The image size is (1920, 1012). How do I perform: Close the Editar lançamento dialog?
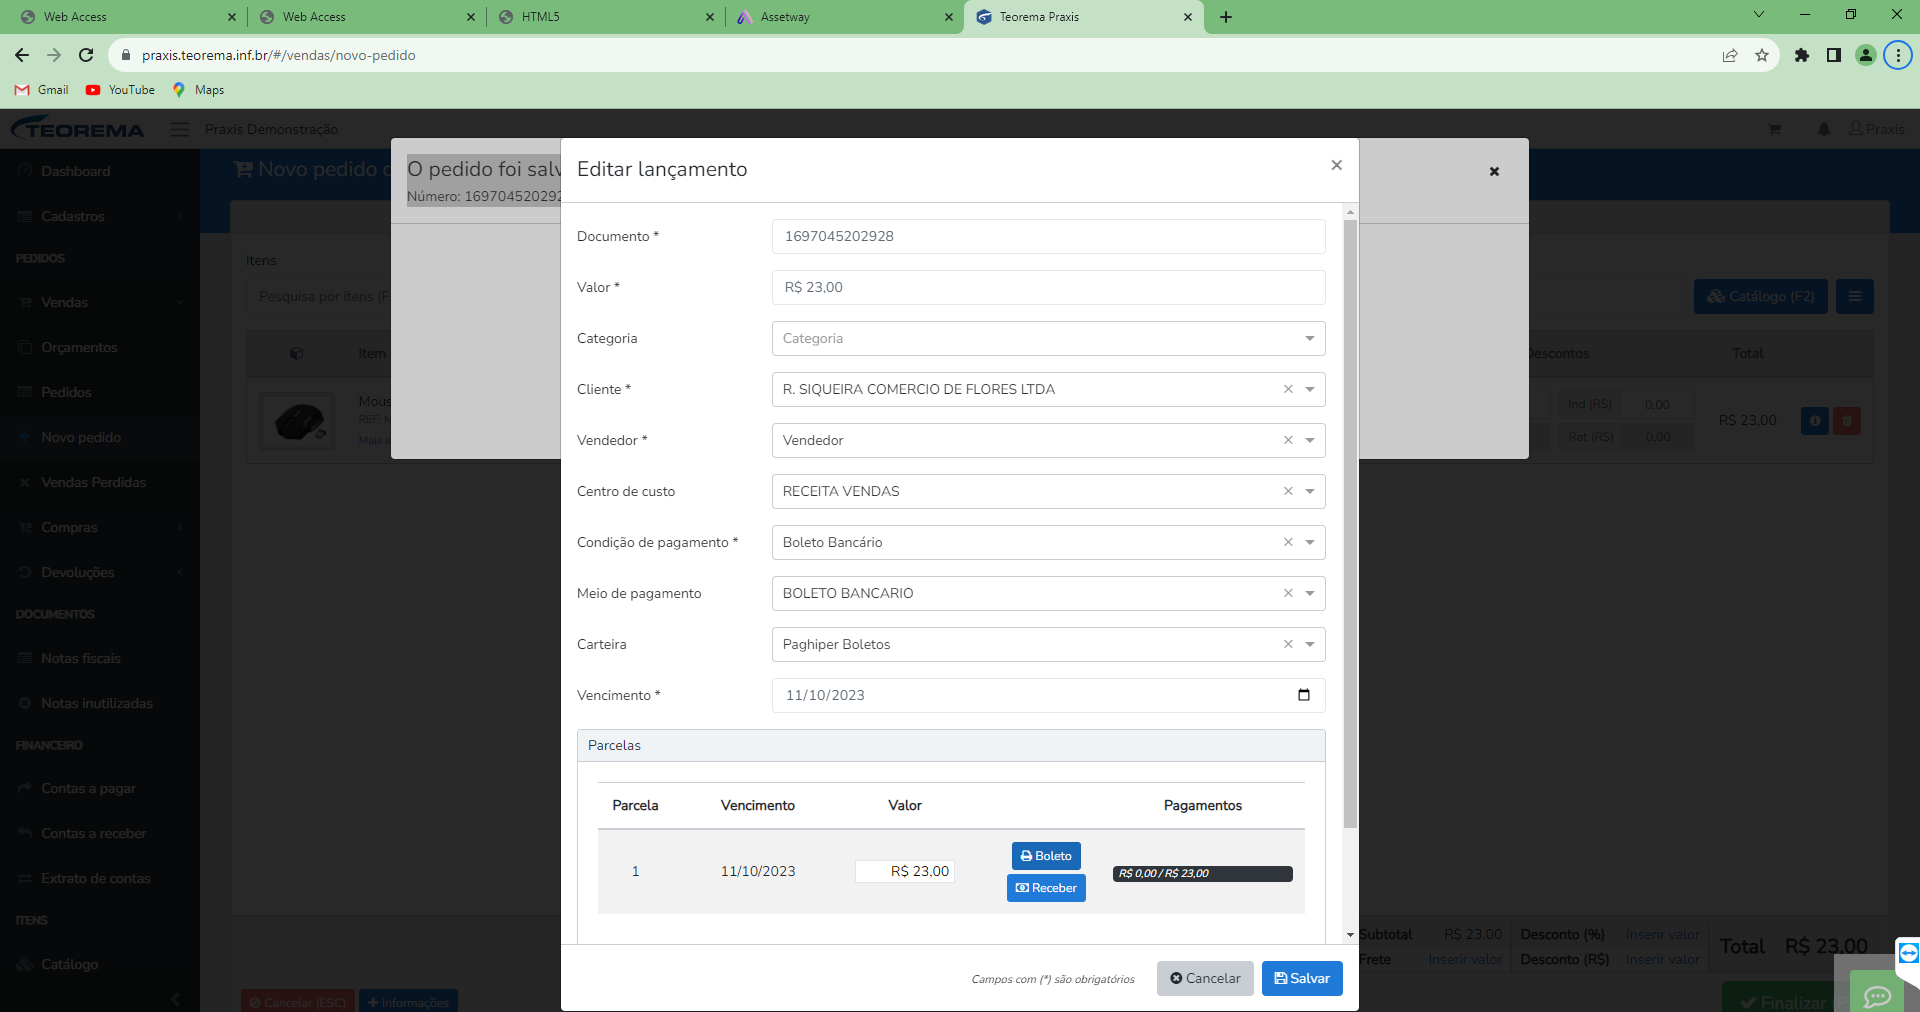pos(1336,165)
